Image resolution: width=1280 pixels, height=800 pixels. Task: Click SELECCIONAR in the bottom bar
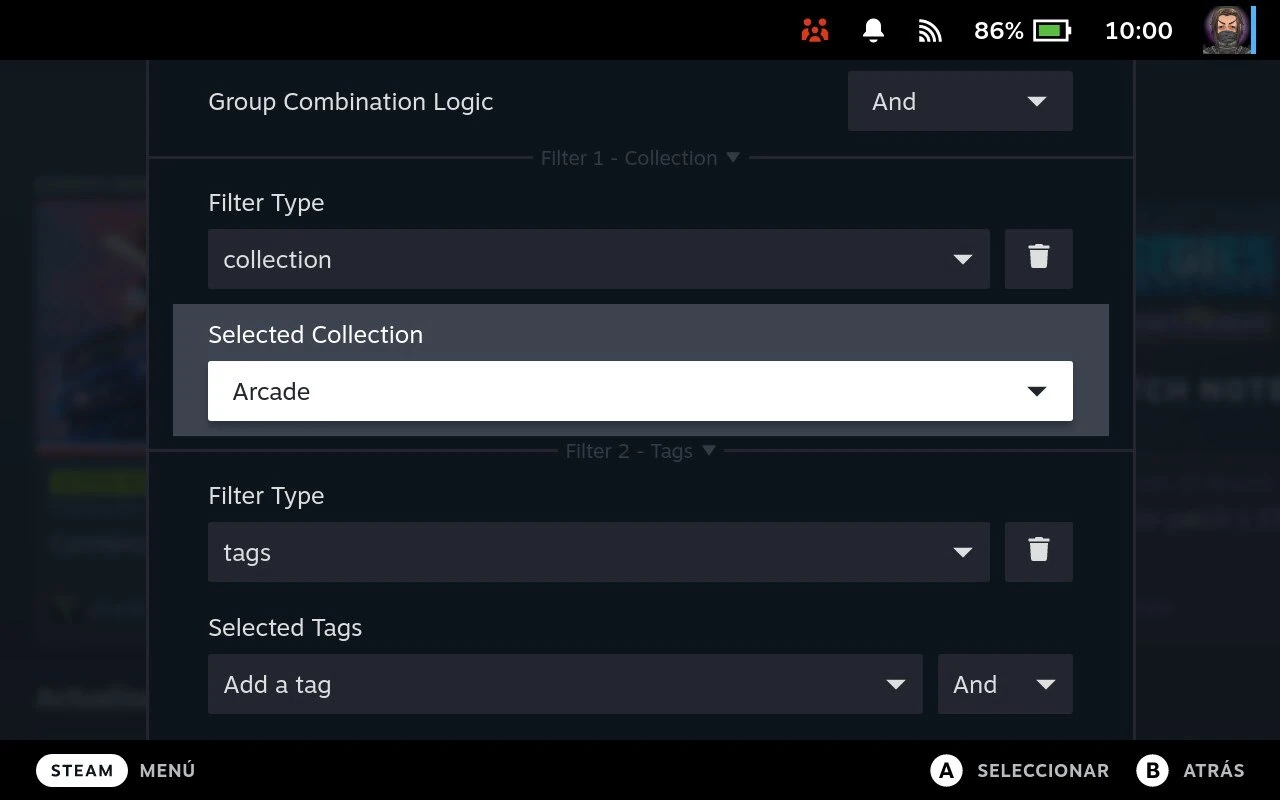1020,770
